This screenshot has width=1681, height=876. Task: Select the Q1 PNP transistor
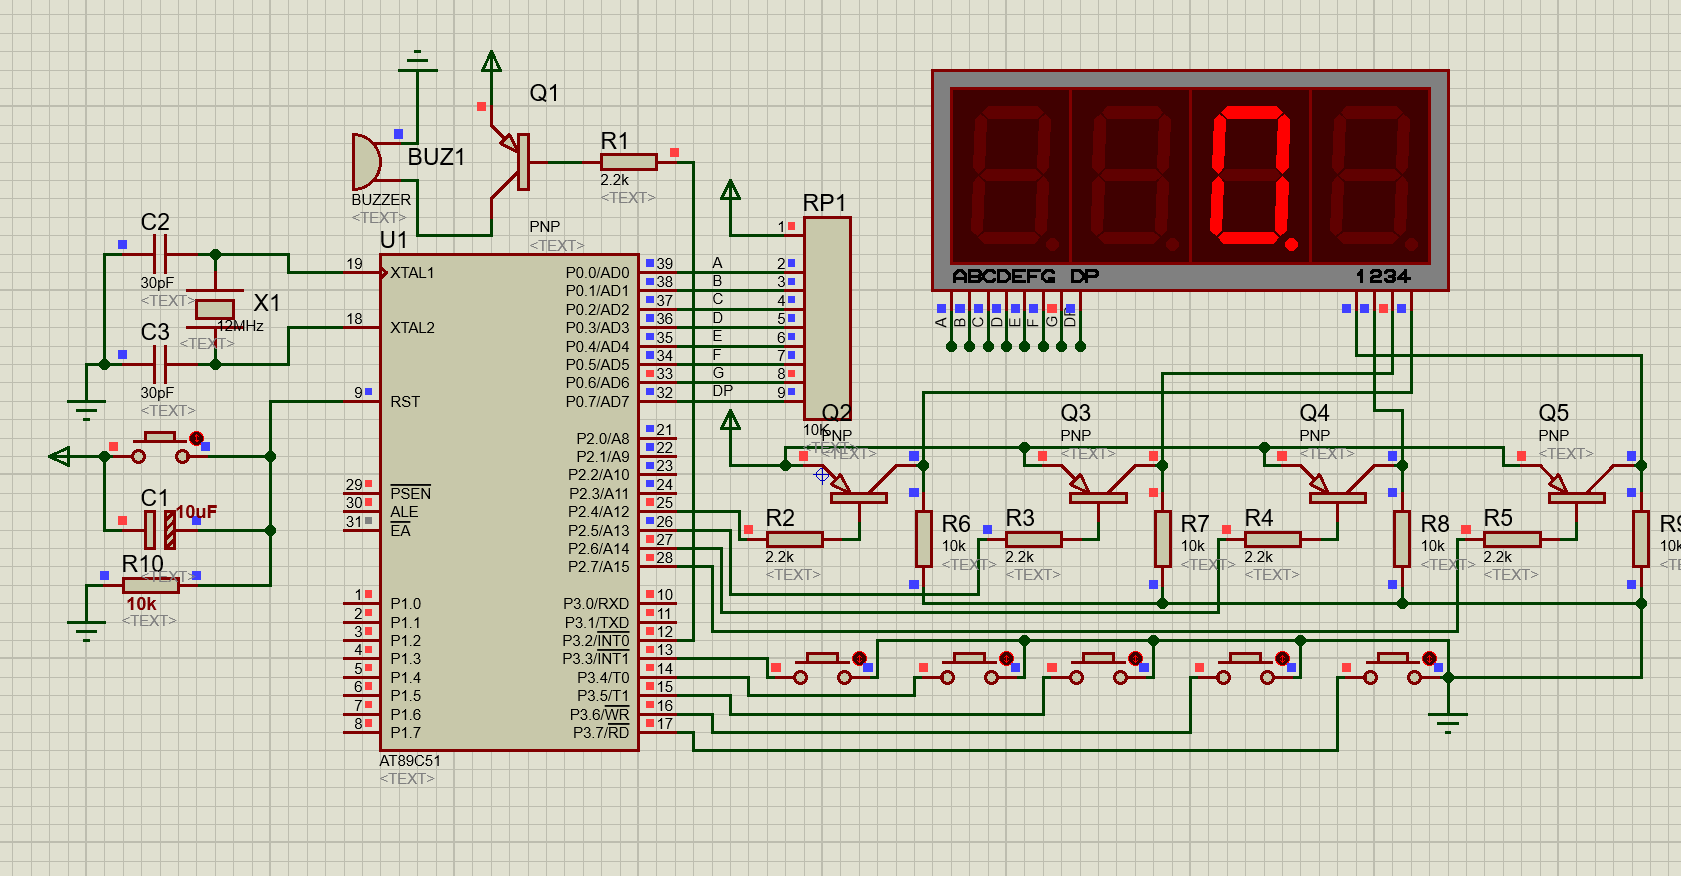pyautogui.click(x=510, y=162)
